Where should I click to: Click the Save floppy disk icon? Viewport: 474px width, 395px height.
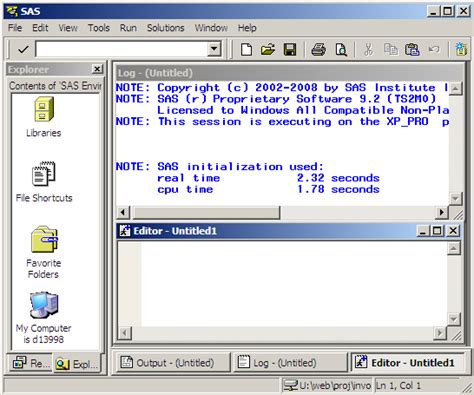(290, 50)
